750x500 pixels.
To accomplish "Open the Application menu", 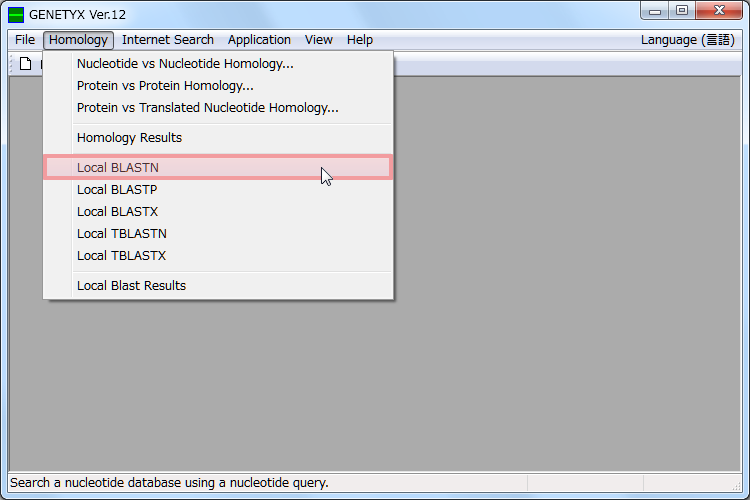I will point(259,40).
